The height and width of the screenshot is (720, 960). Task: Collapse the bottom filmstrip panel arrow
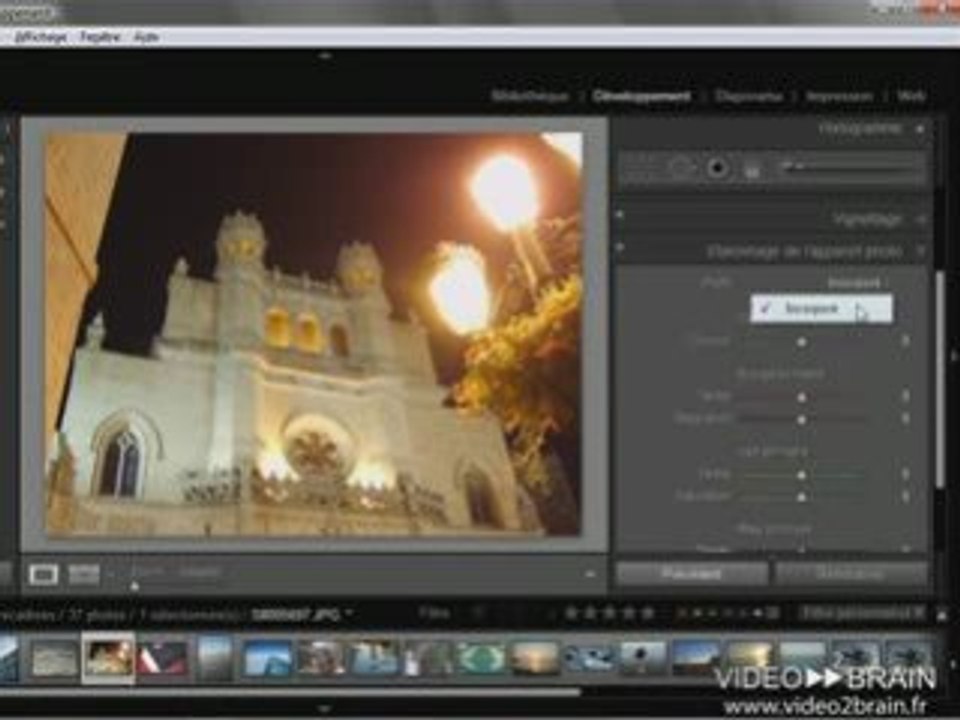[x=325, y=709]
